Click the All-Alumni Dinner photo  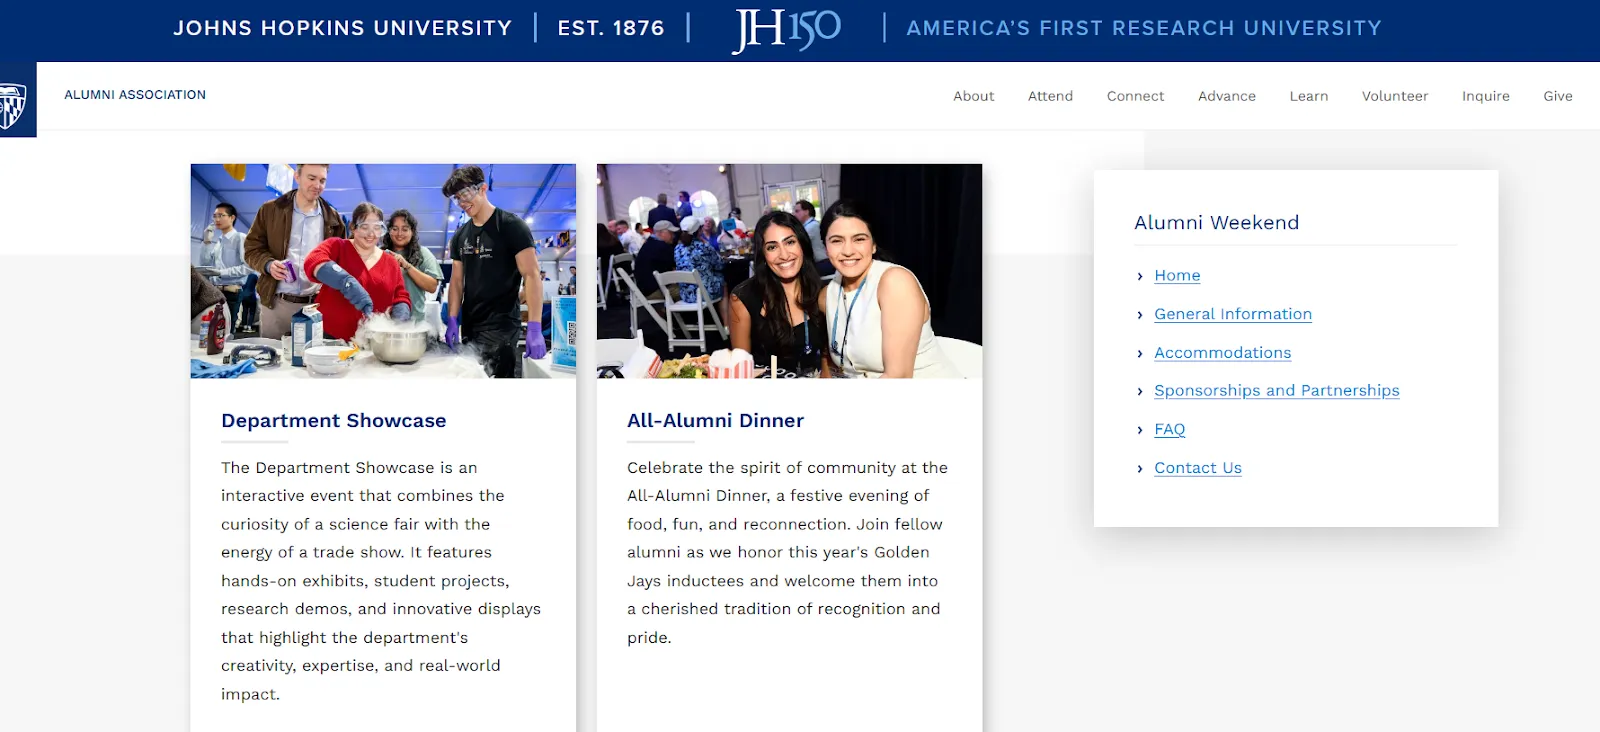[x=789, y=271]
